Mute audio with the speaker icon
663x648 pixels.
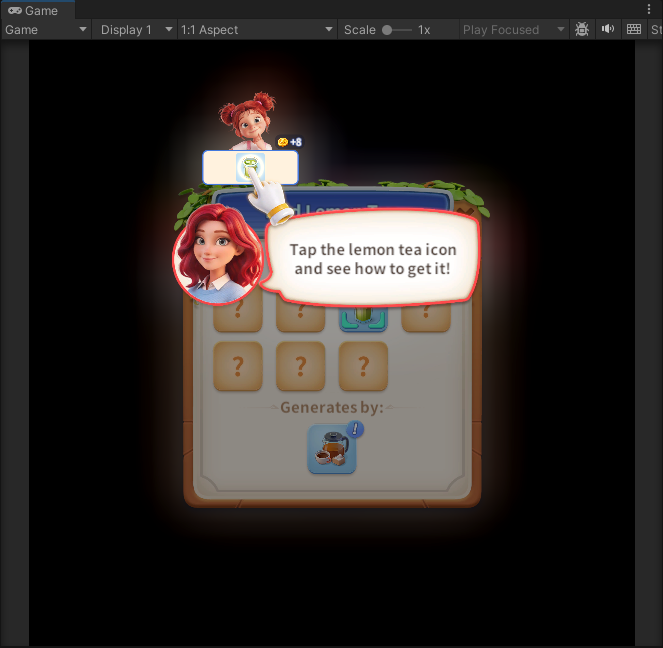pos(607,30)
